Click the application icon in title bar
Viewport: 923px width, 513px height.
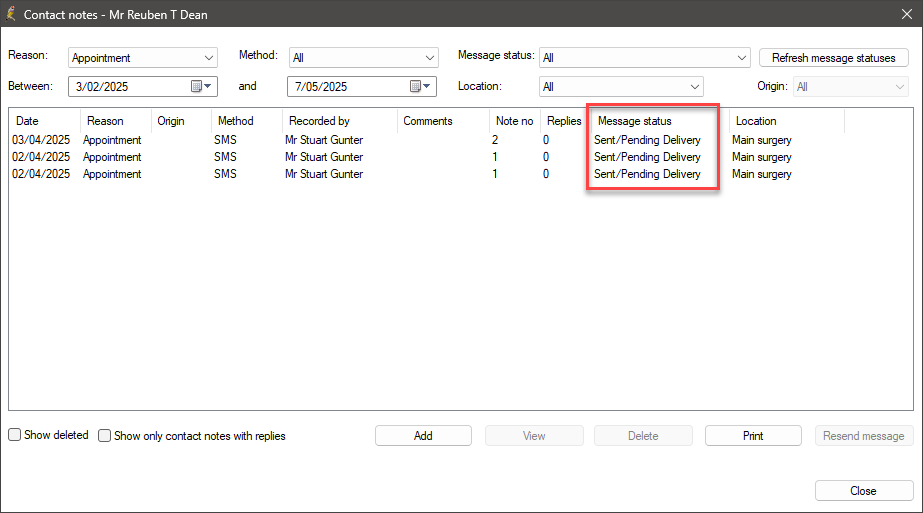(12, 13)
